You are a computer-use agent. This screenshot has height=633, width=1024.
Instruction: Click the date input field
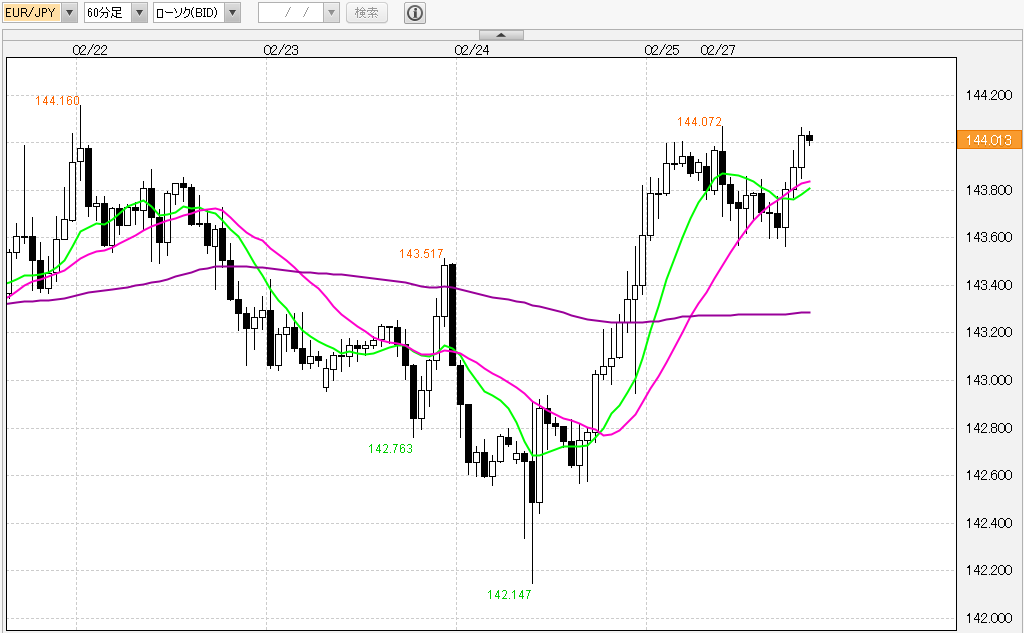pyautogui.click(x=291, y=12)
